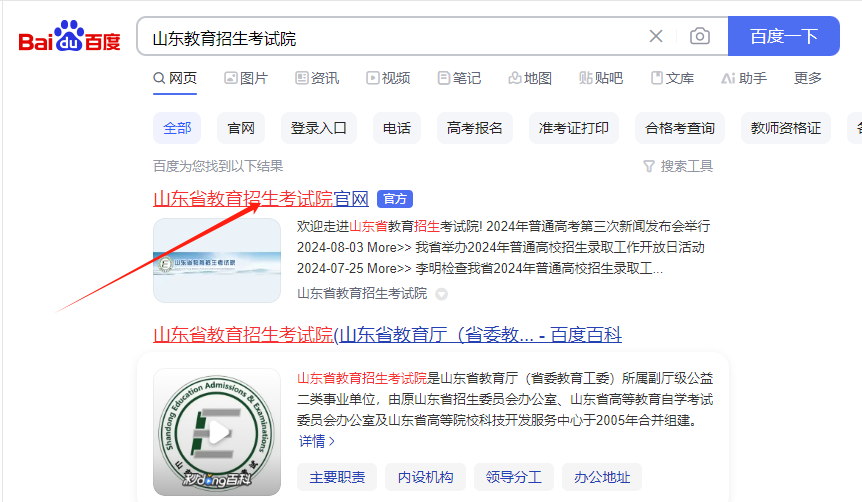Play the 秒懂百科 video thumbnail
The width and height of the screenshot is (862, 502).
click(x=217, y=432)
